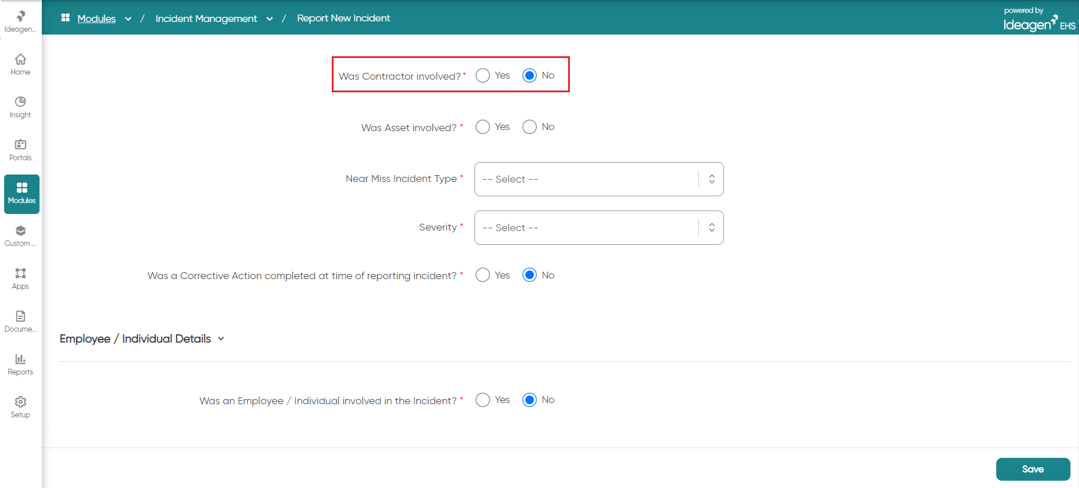1079x488 pixels.
Task: Open the Reports bar-chart icon
Action: click(21, 359)
